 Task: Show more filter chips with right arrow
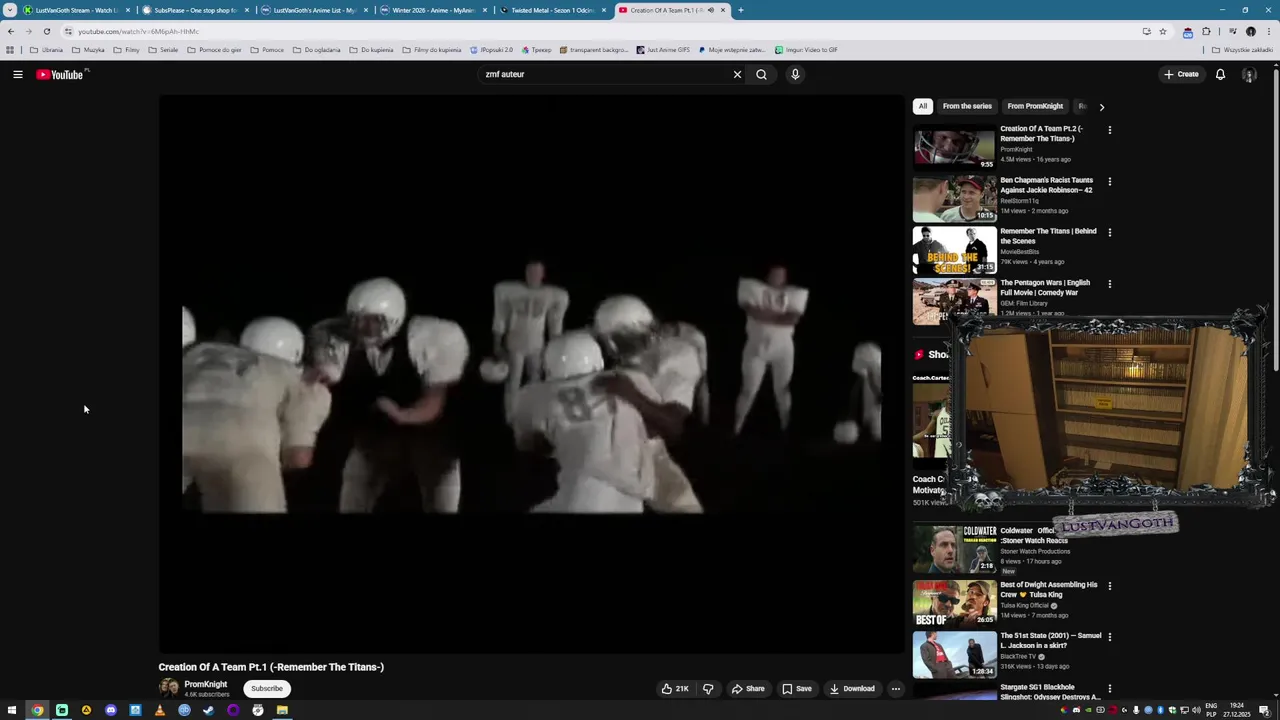[1102, 106]
